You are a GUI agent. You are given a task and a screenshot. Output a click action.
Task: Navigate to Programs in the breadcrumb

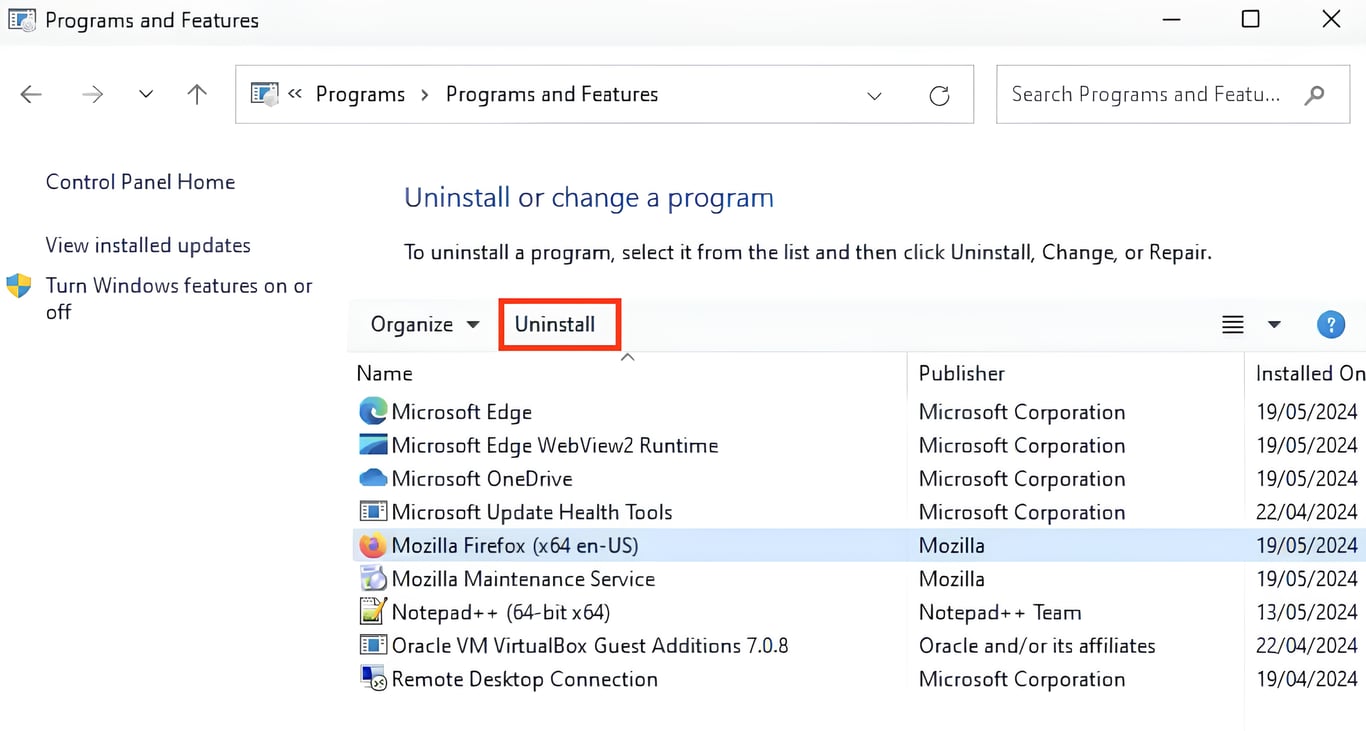coord(360,94)
